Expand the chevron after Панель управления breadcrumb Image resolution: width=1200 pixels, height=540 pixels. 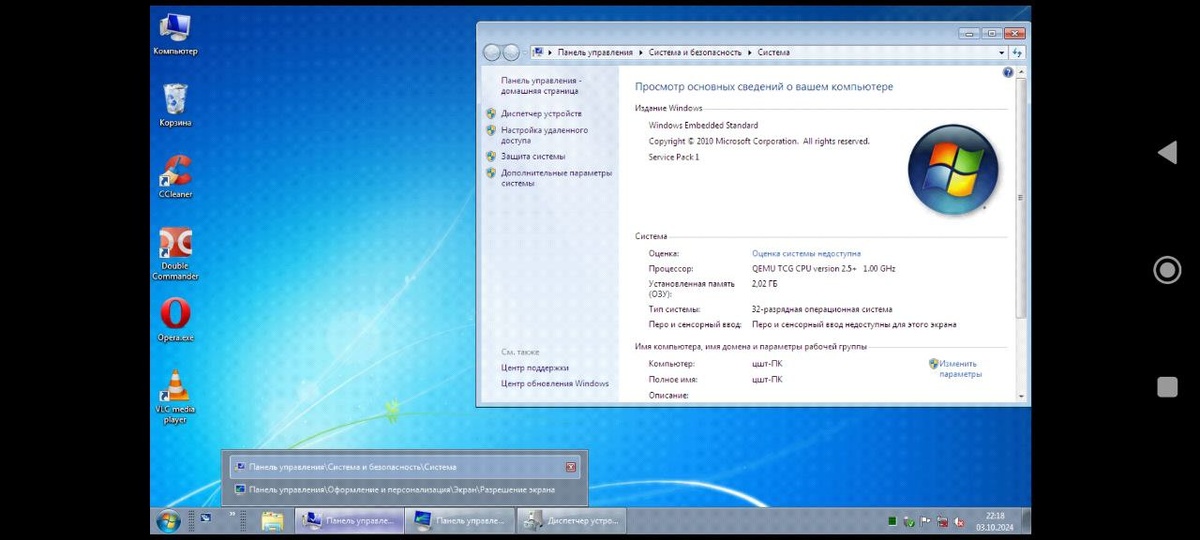(x=641, y=52)
